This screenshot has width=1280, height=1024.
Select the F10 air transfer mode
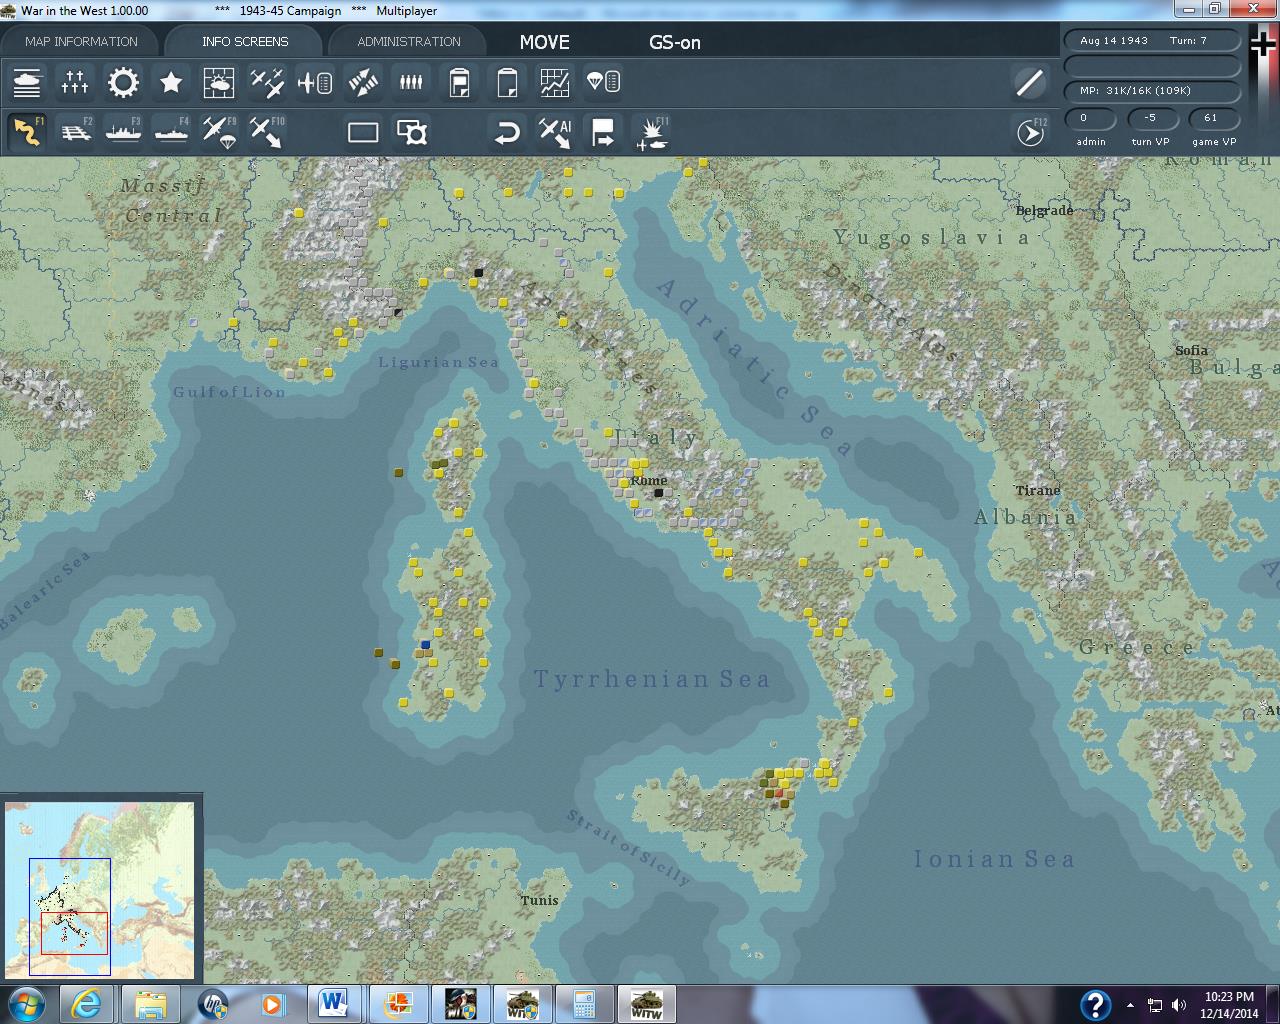[267, 132]
